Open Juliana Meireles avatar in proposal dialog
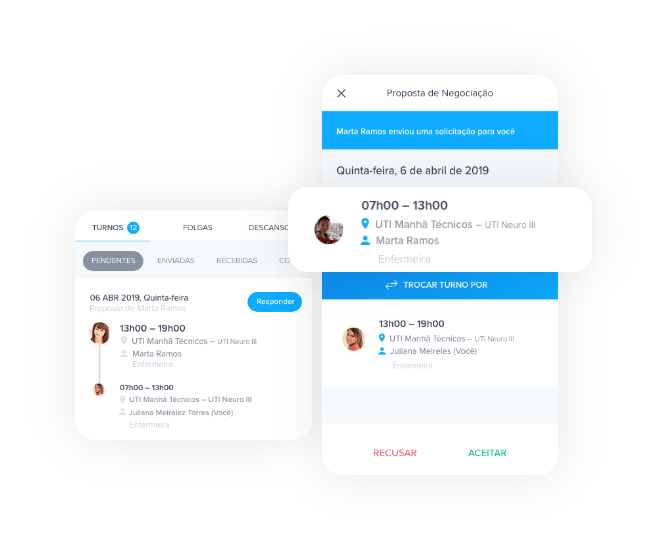This screenshot has height=550, width=667. (x=353, y=339)
